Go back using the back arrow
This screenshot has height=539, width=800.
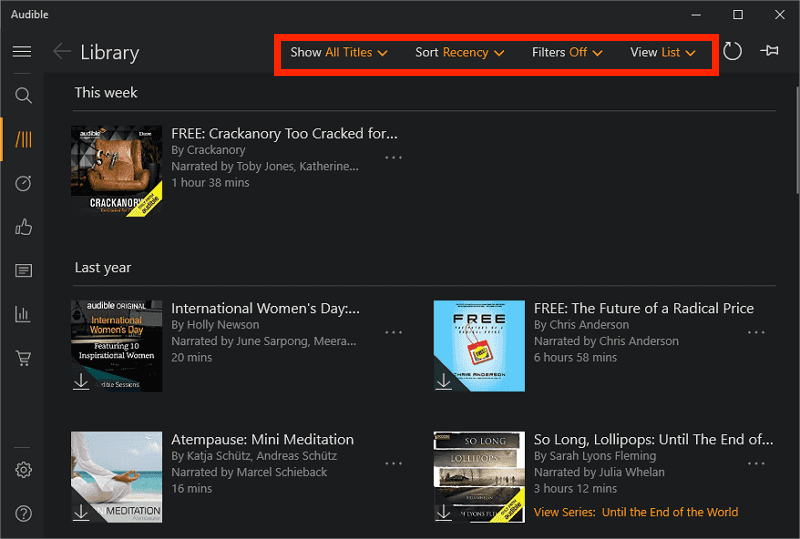click(62, 52)
